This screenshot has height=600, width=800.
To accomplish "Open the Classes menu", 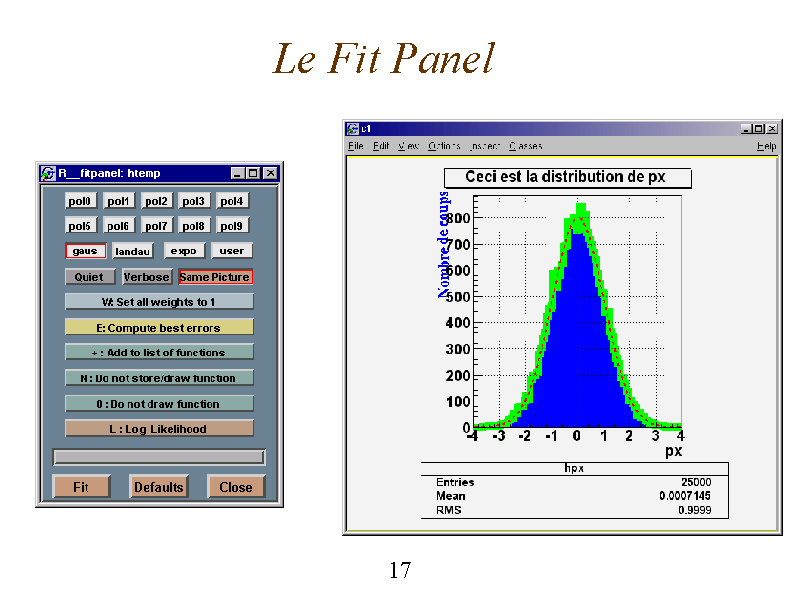I will point(525,146).
